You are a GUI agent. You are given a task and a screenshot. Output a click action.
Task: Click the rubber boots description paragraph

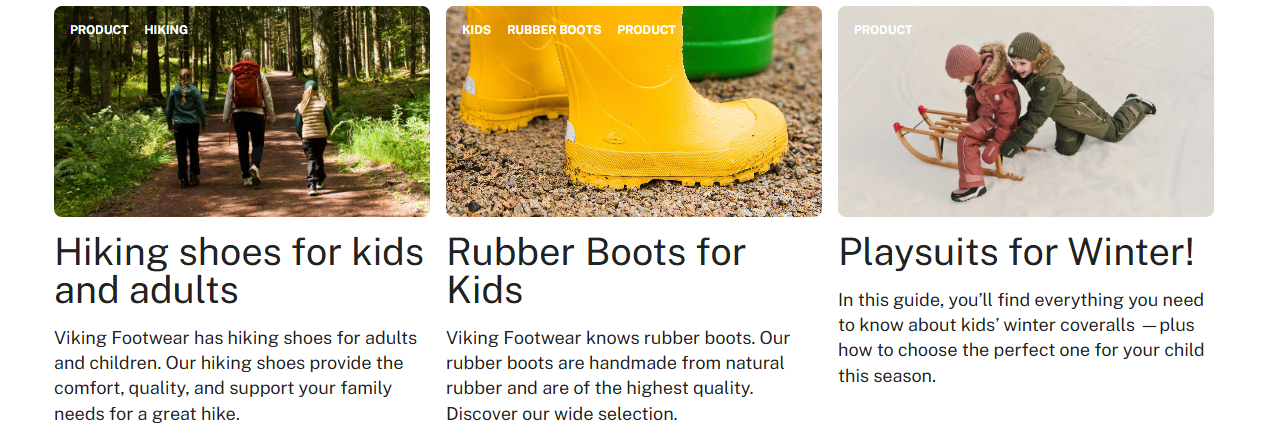(x=618, y=375)
